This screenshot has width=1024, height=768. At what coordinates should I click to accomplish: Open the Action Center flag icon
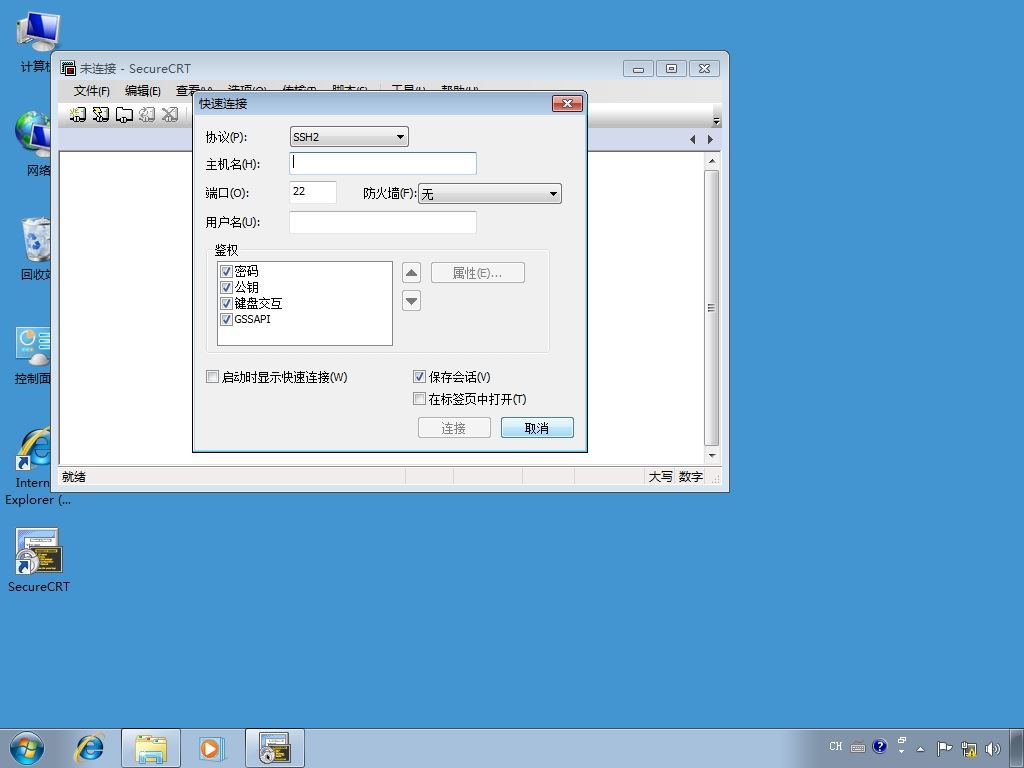(944, 748)
